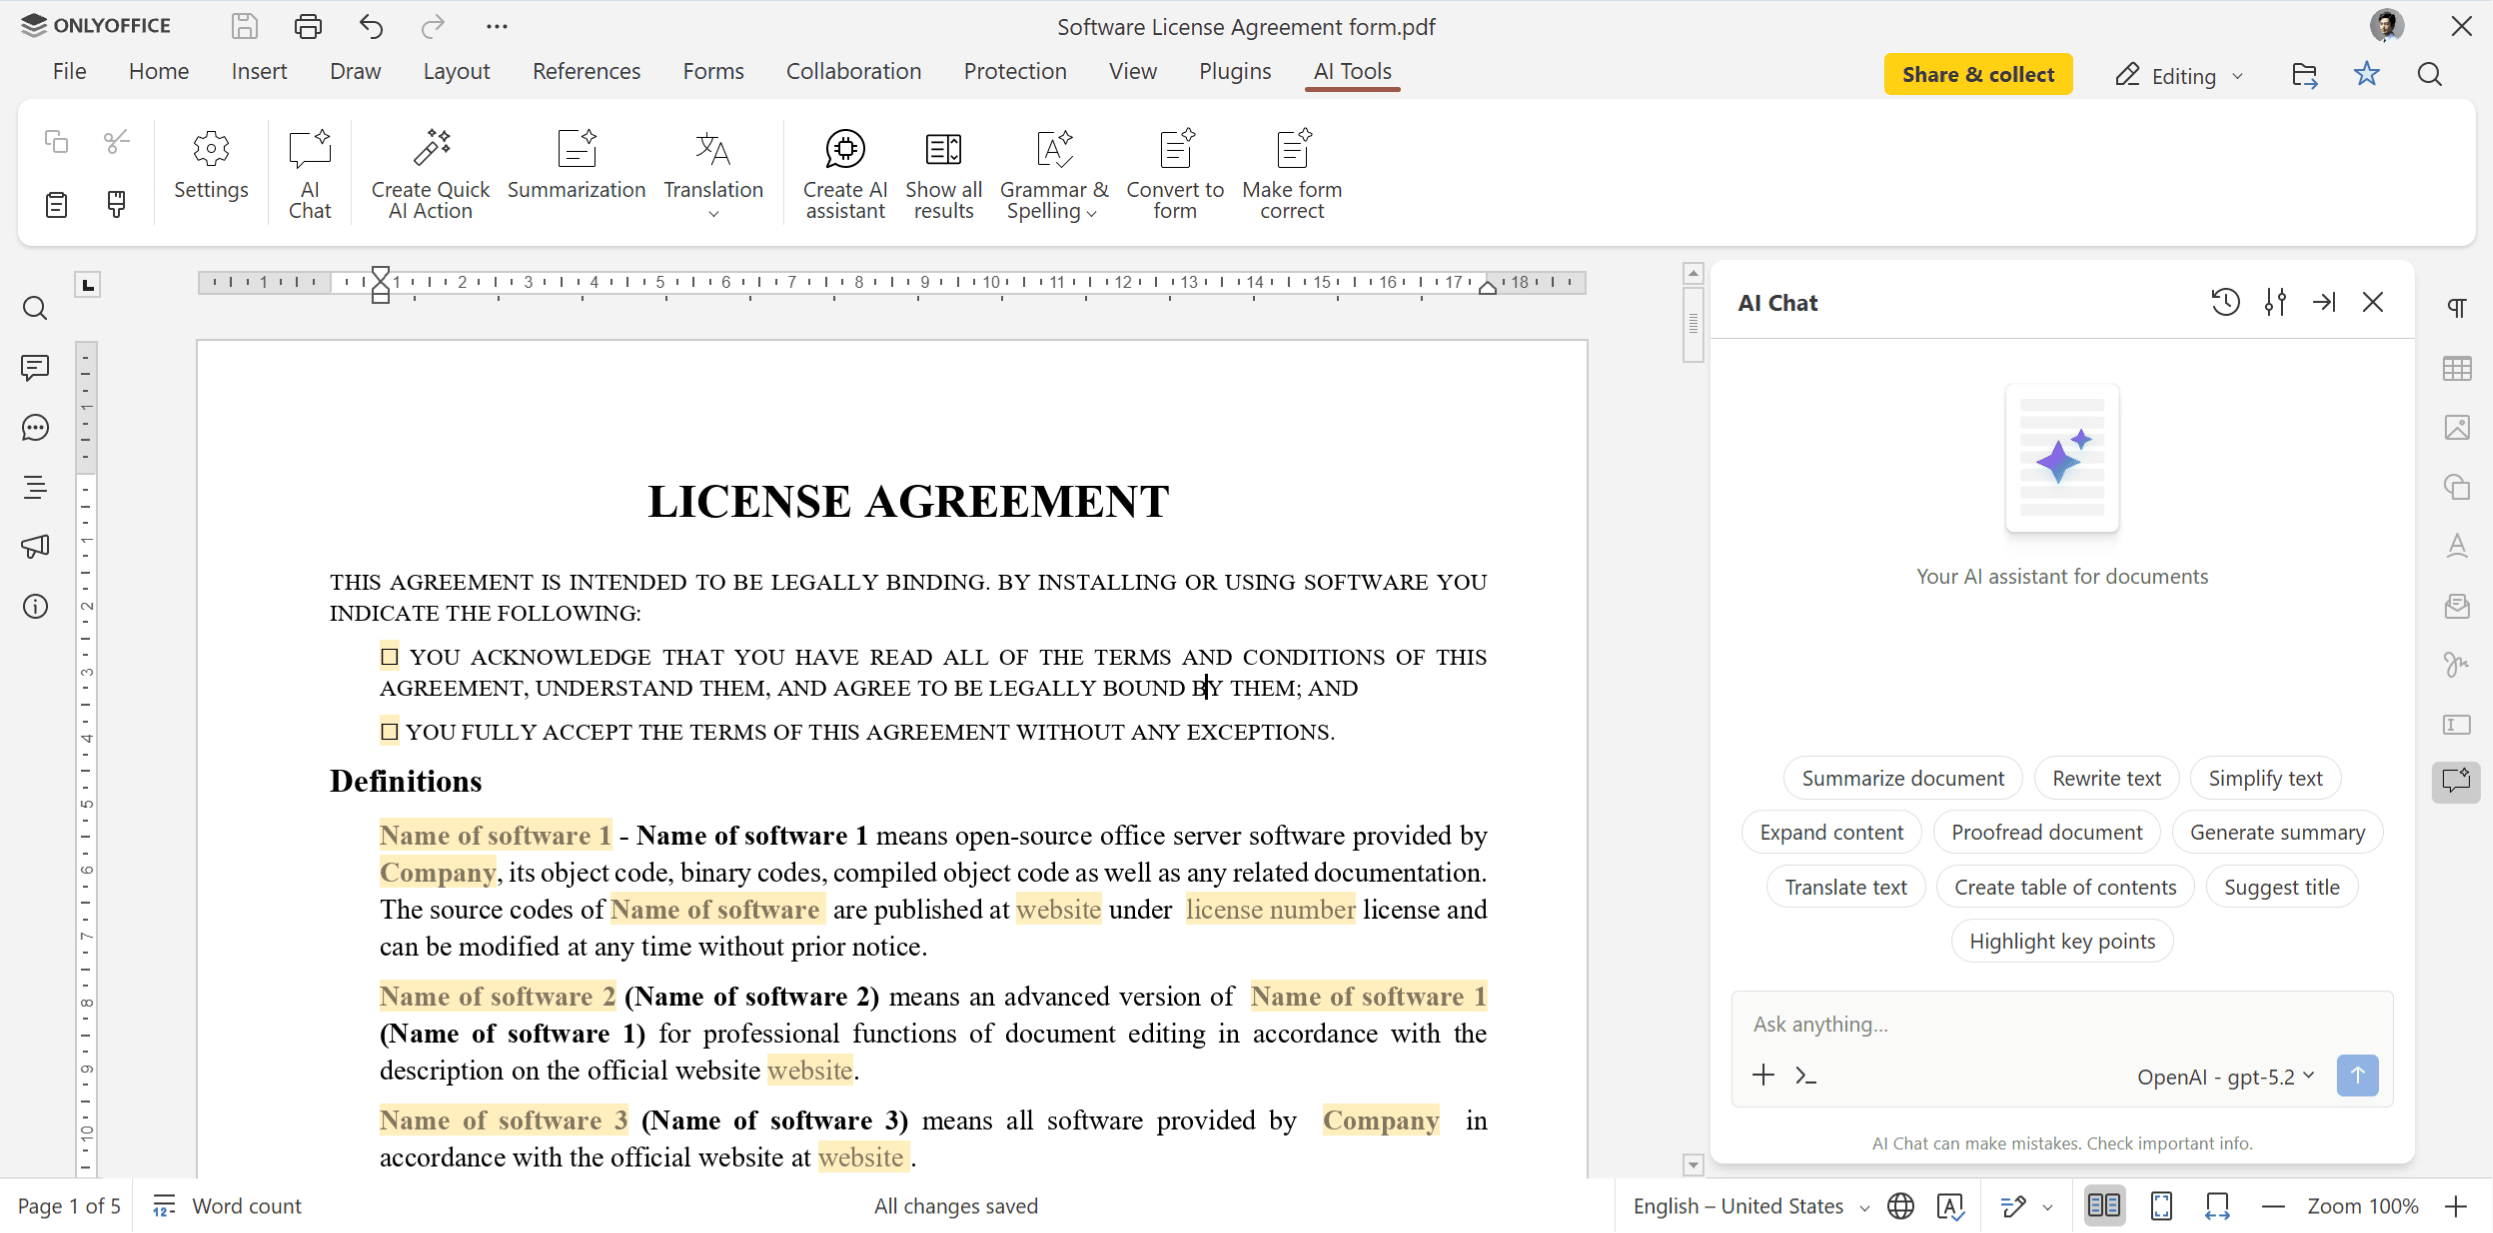
Task: Click Create AI assistant icon
Action: pyautogui.click(x=845, y=174)
